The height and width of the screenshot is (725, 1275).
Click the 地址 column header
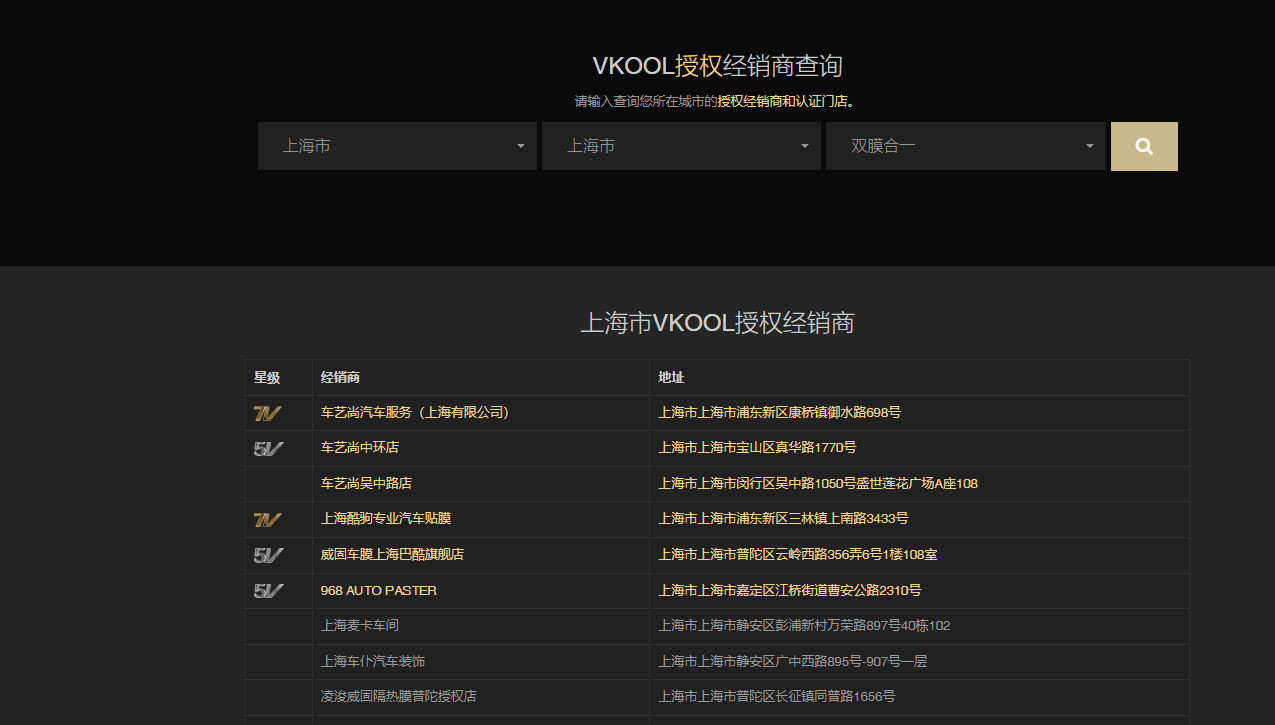[671, 377]
